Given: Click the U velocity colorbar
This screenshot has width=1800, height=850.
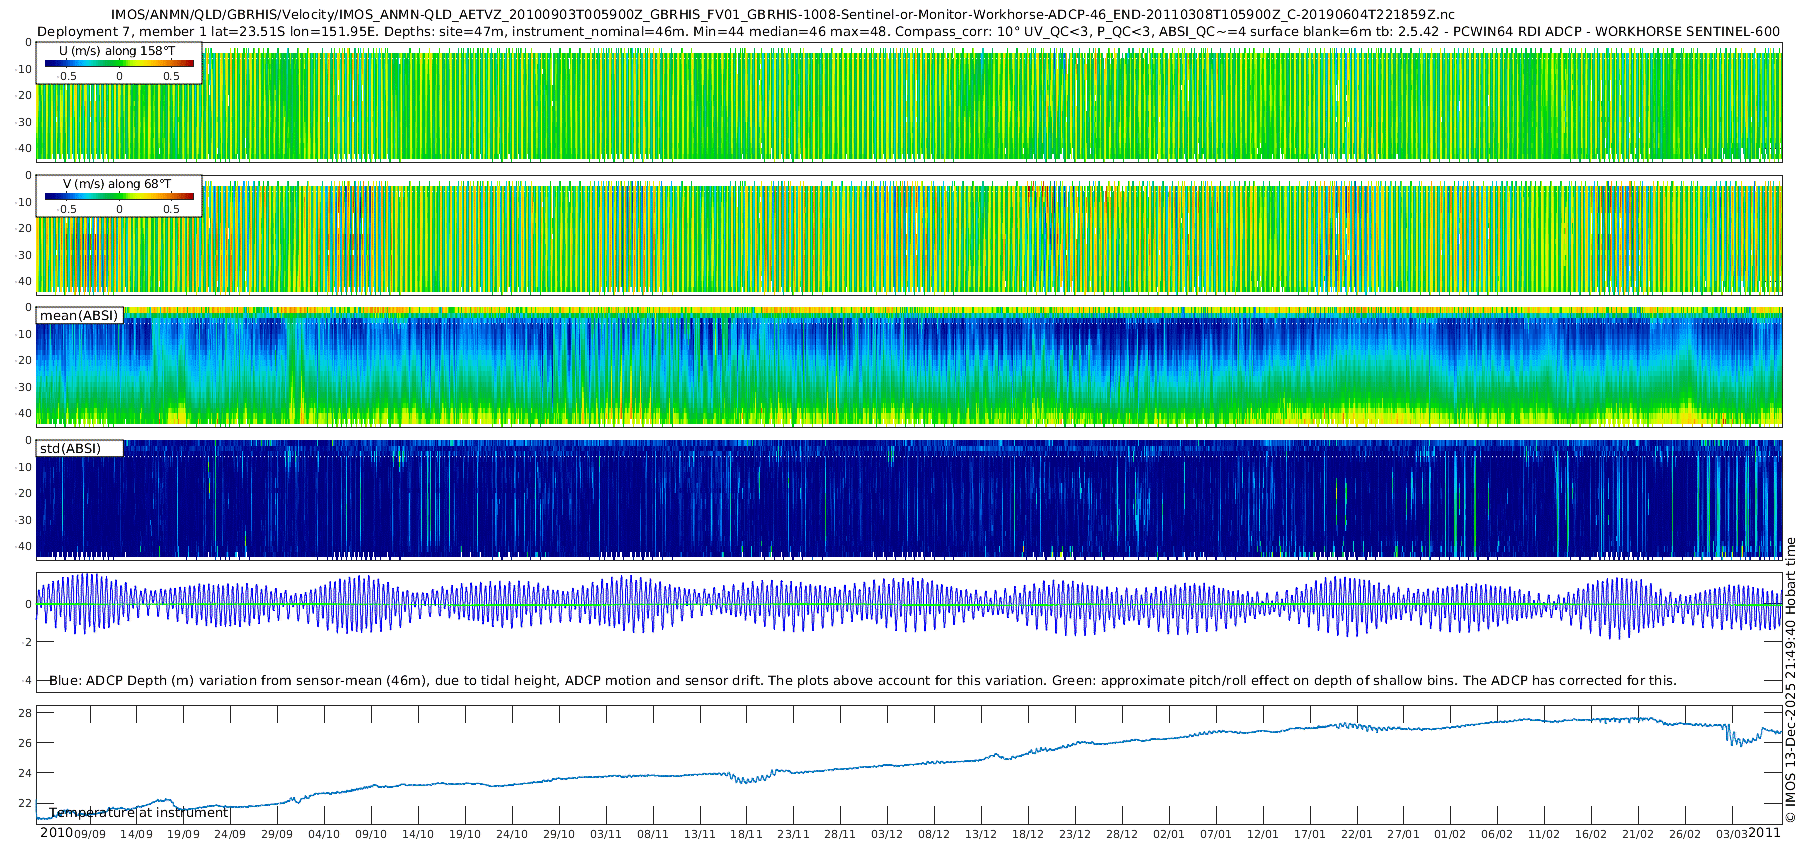Looking at the screenshot, I should (x=119, y=63).
